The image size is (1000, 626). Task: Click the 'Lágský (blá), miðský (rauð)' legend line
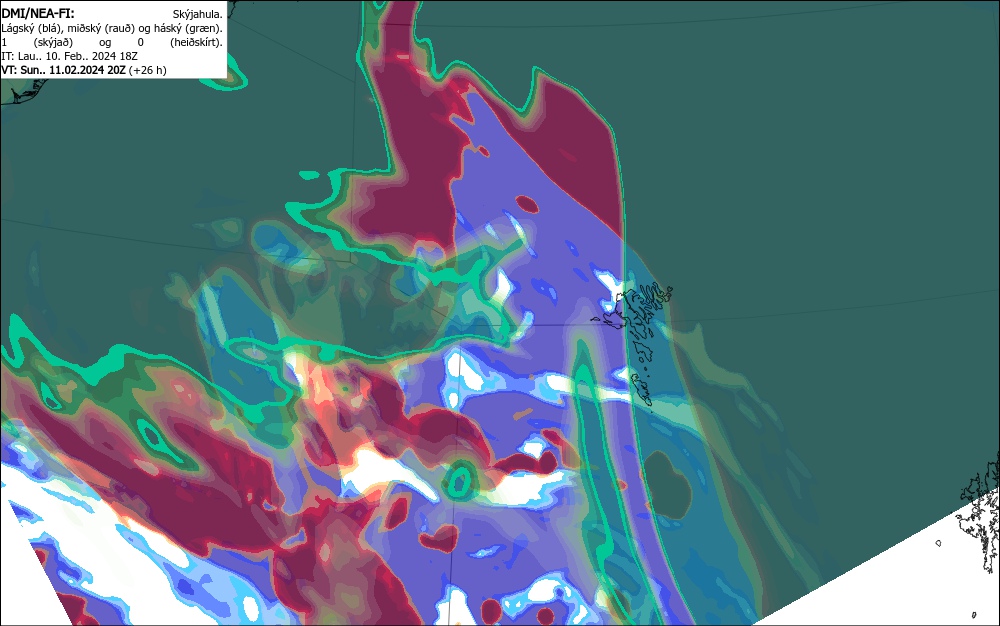[112, 28]
